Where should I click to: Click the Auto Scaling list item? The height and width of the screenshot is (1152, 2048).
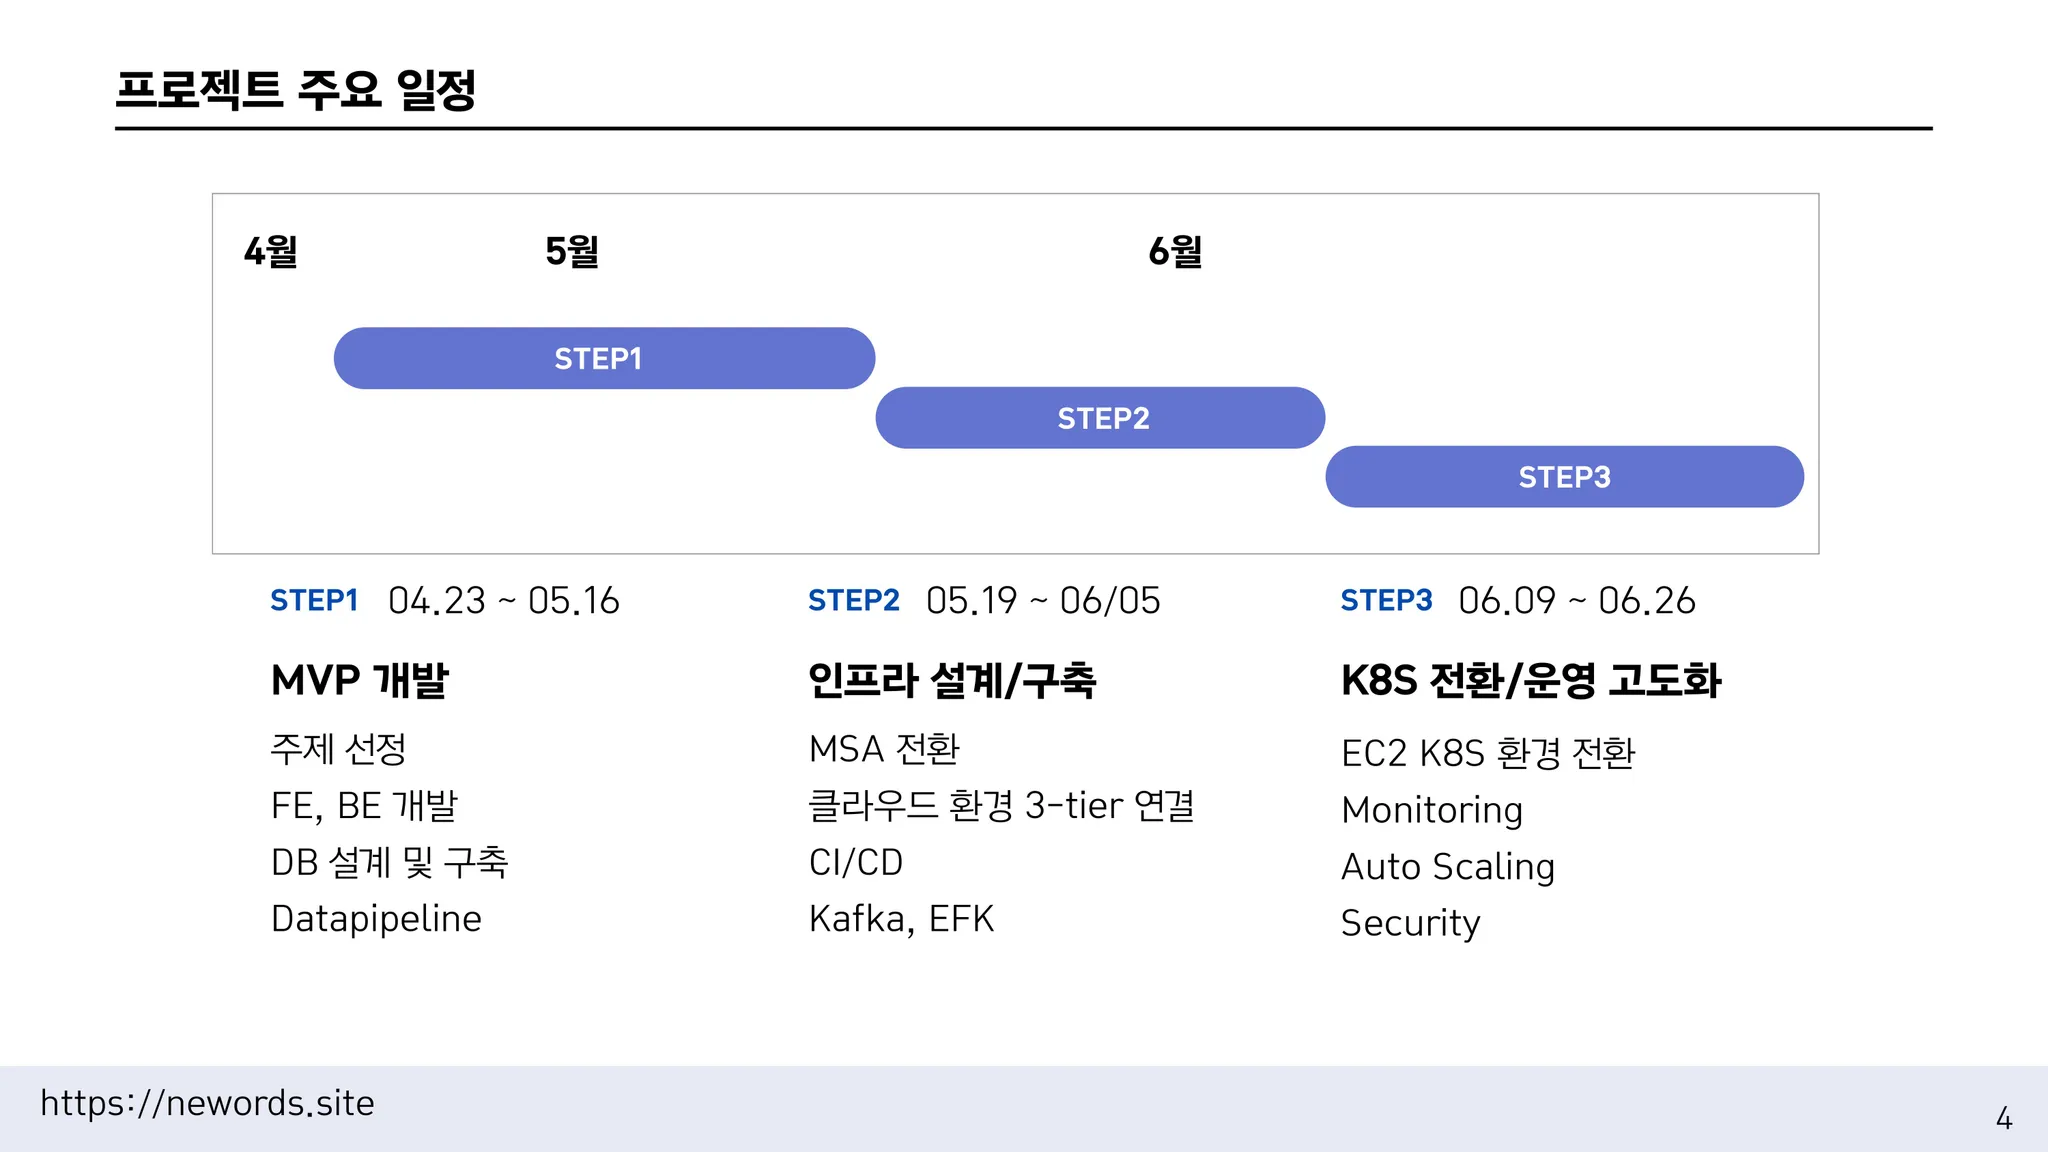click(1447, 867)
